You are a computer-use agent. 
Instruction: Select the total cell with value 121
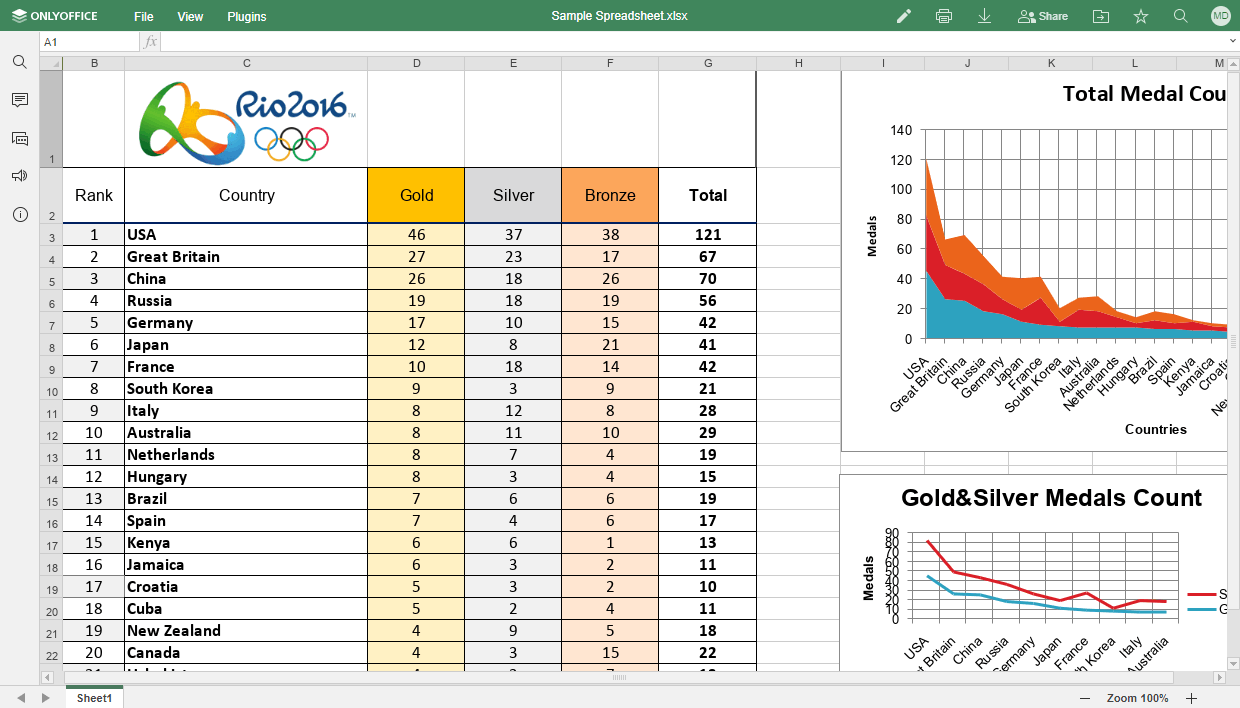(x=708, y=235)
